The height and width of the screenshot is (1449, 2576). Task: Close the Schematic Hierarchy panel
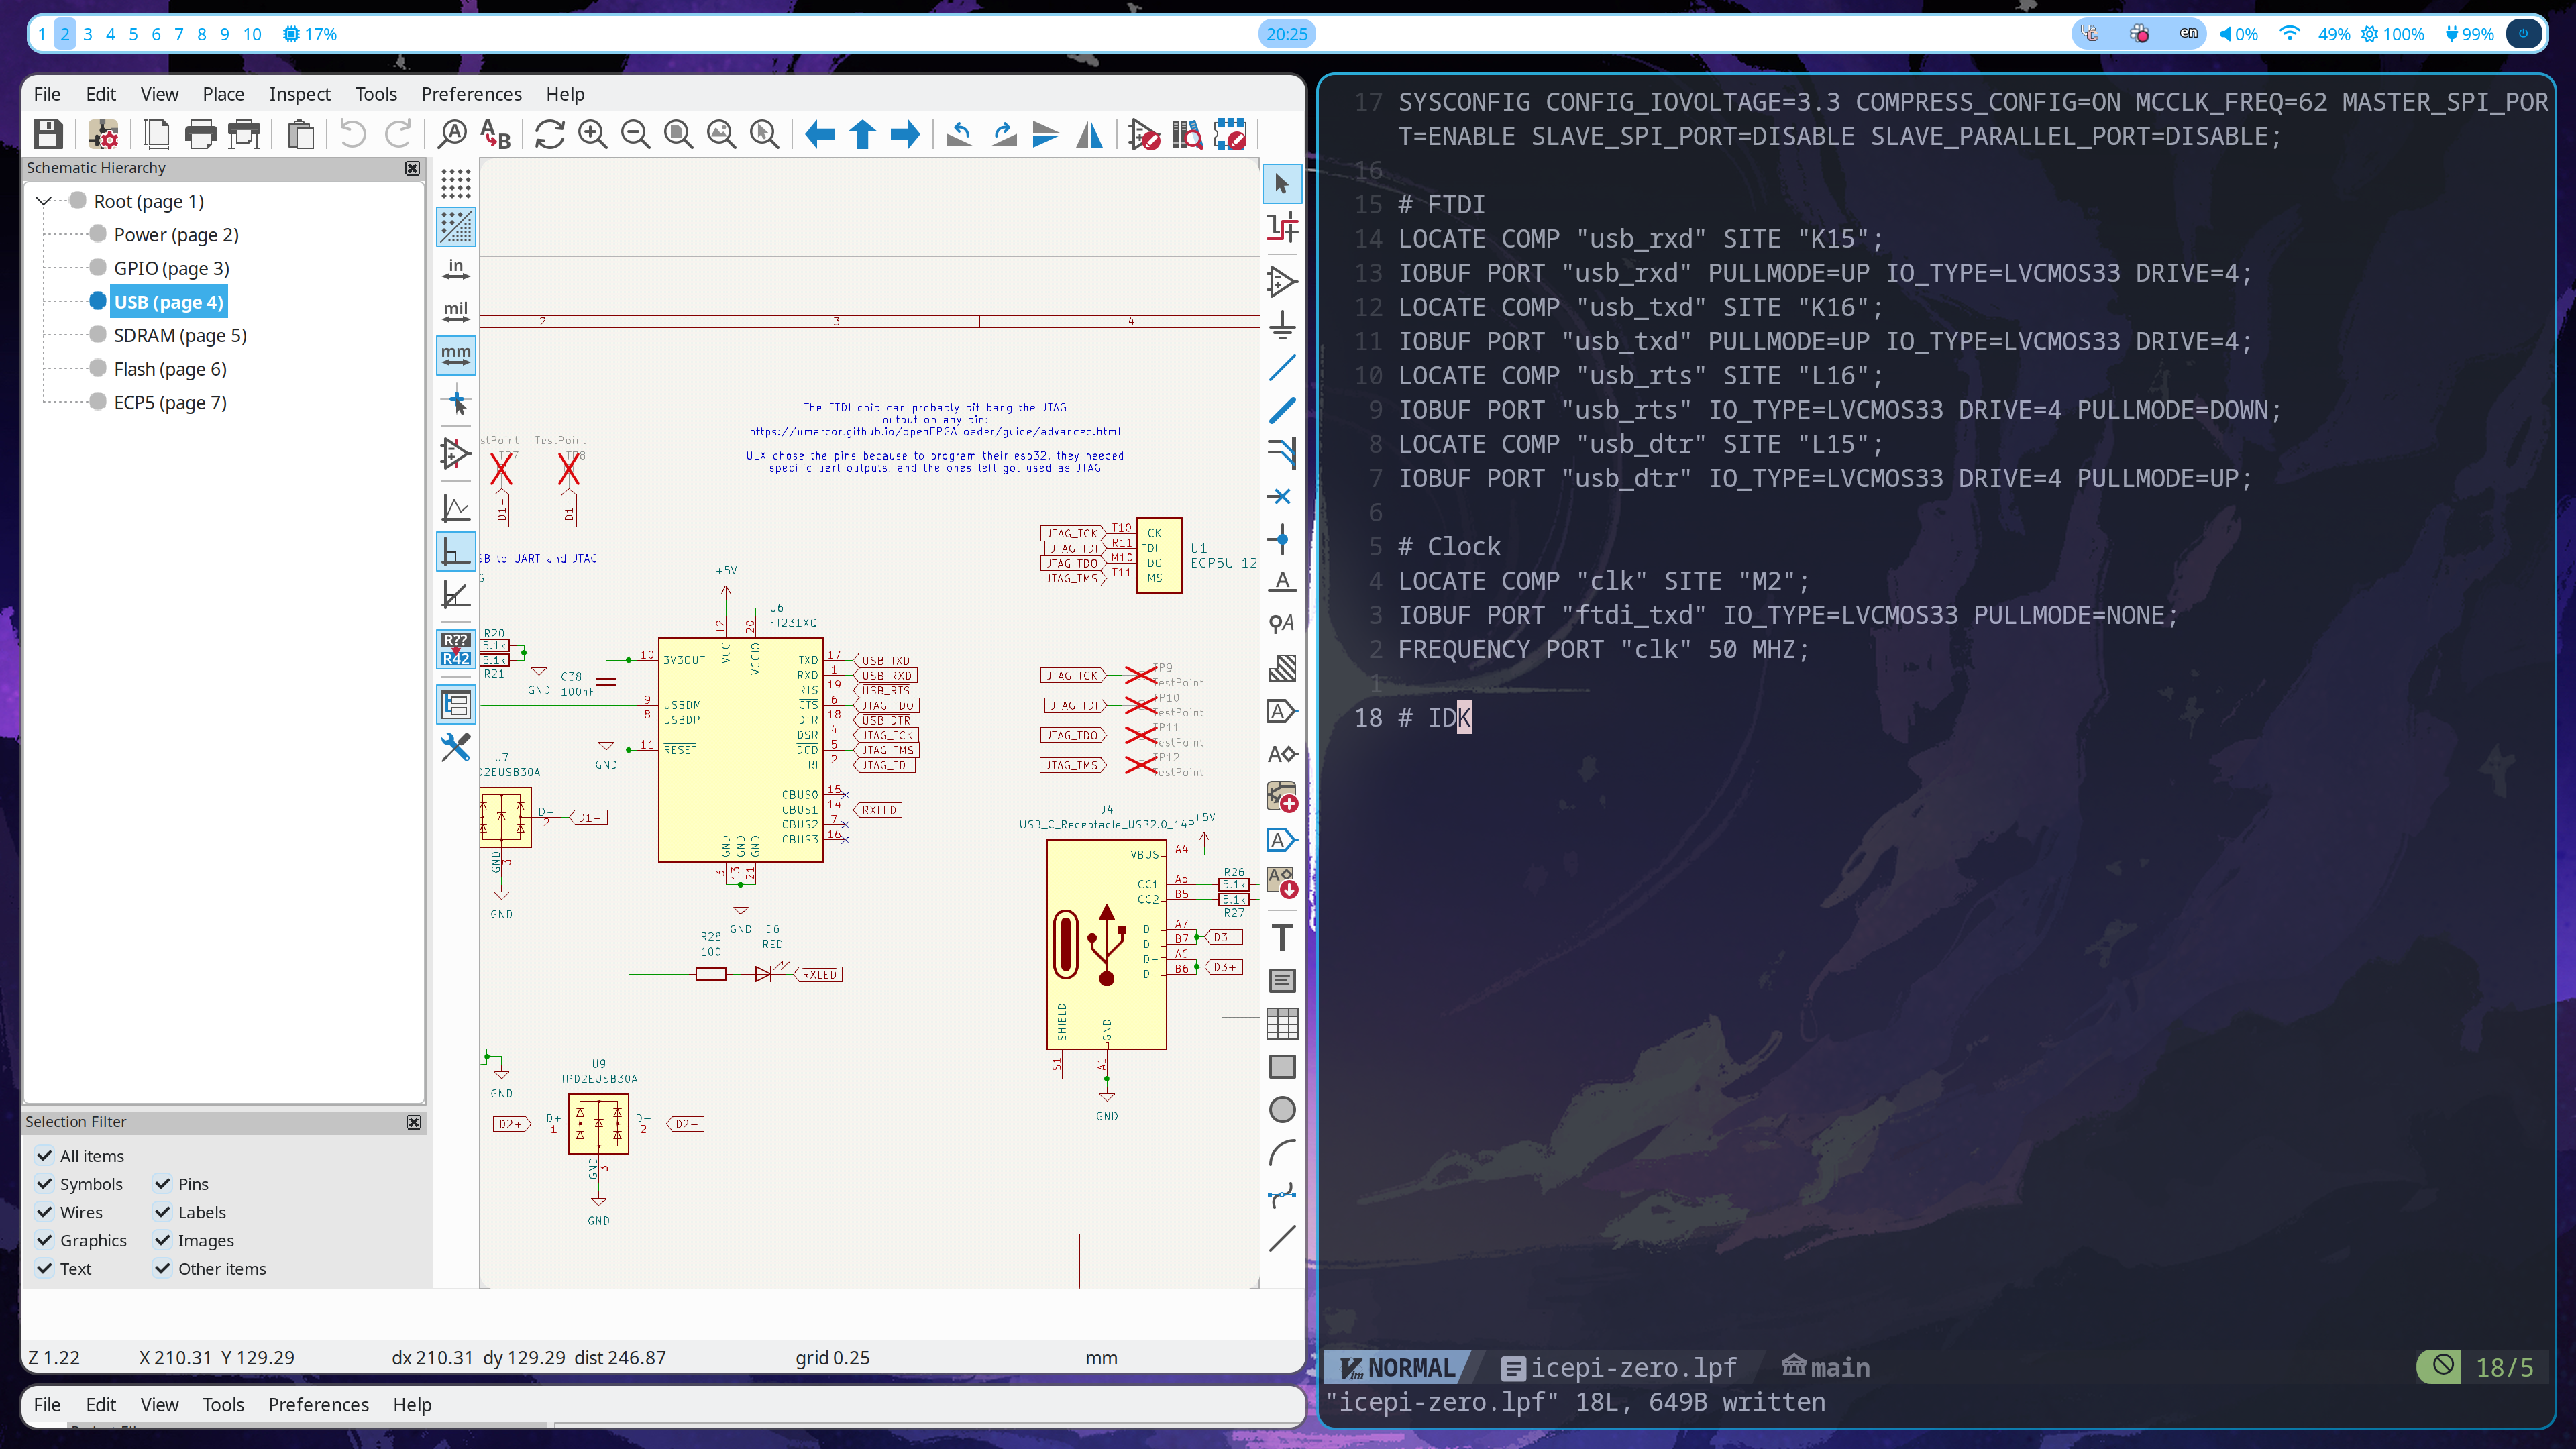(412, 168)
